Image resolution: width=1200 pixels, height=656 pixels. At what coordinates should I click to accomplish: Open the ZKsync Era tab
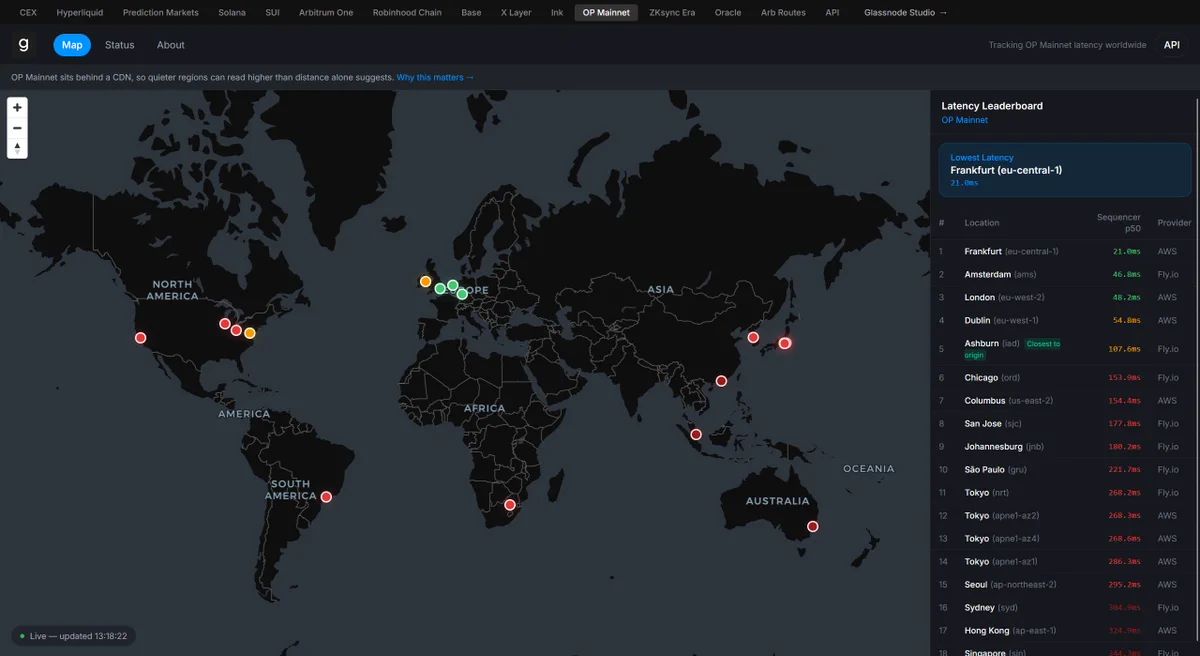[672, 13]
